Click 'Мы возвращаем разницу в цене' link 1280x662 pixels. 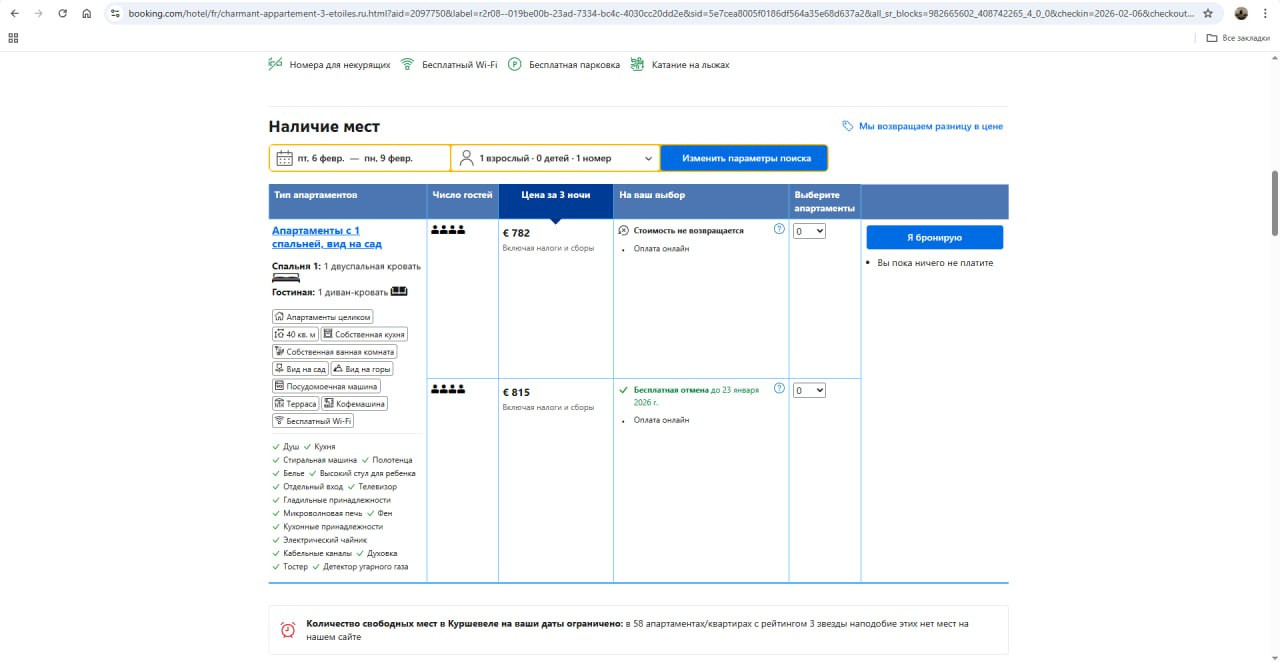(930, 126)
